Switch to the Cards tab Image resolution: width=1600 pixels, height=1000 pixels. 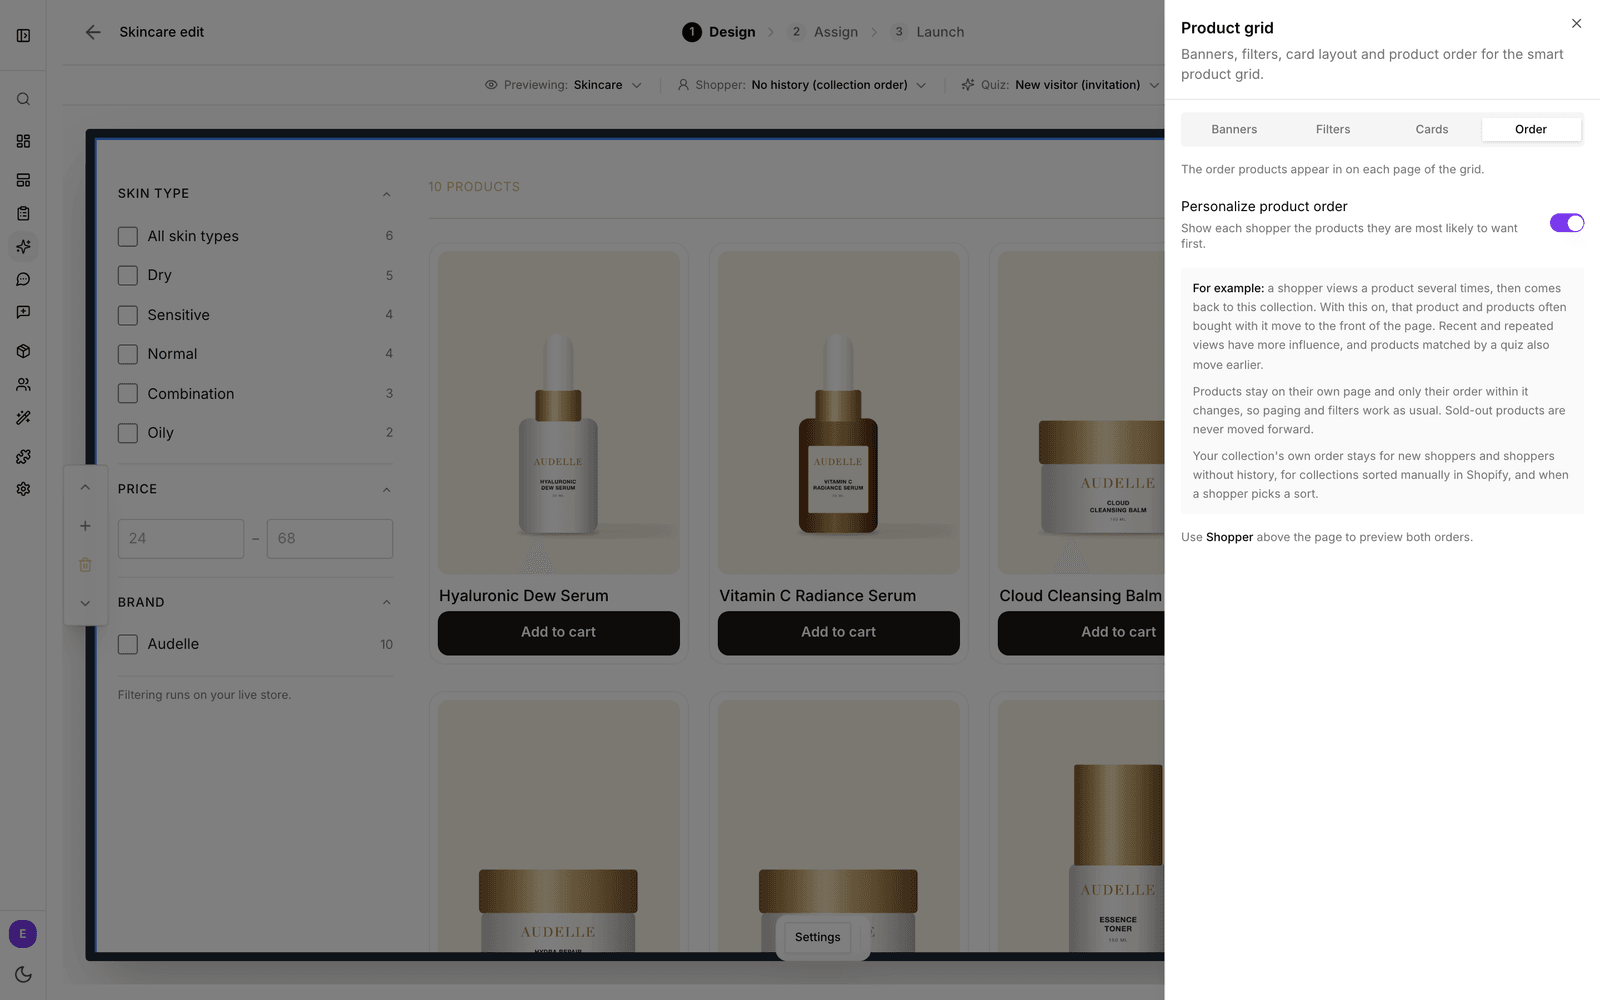(x=1432, y=129)
